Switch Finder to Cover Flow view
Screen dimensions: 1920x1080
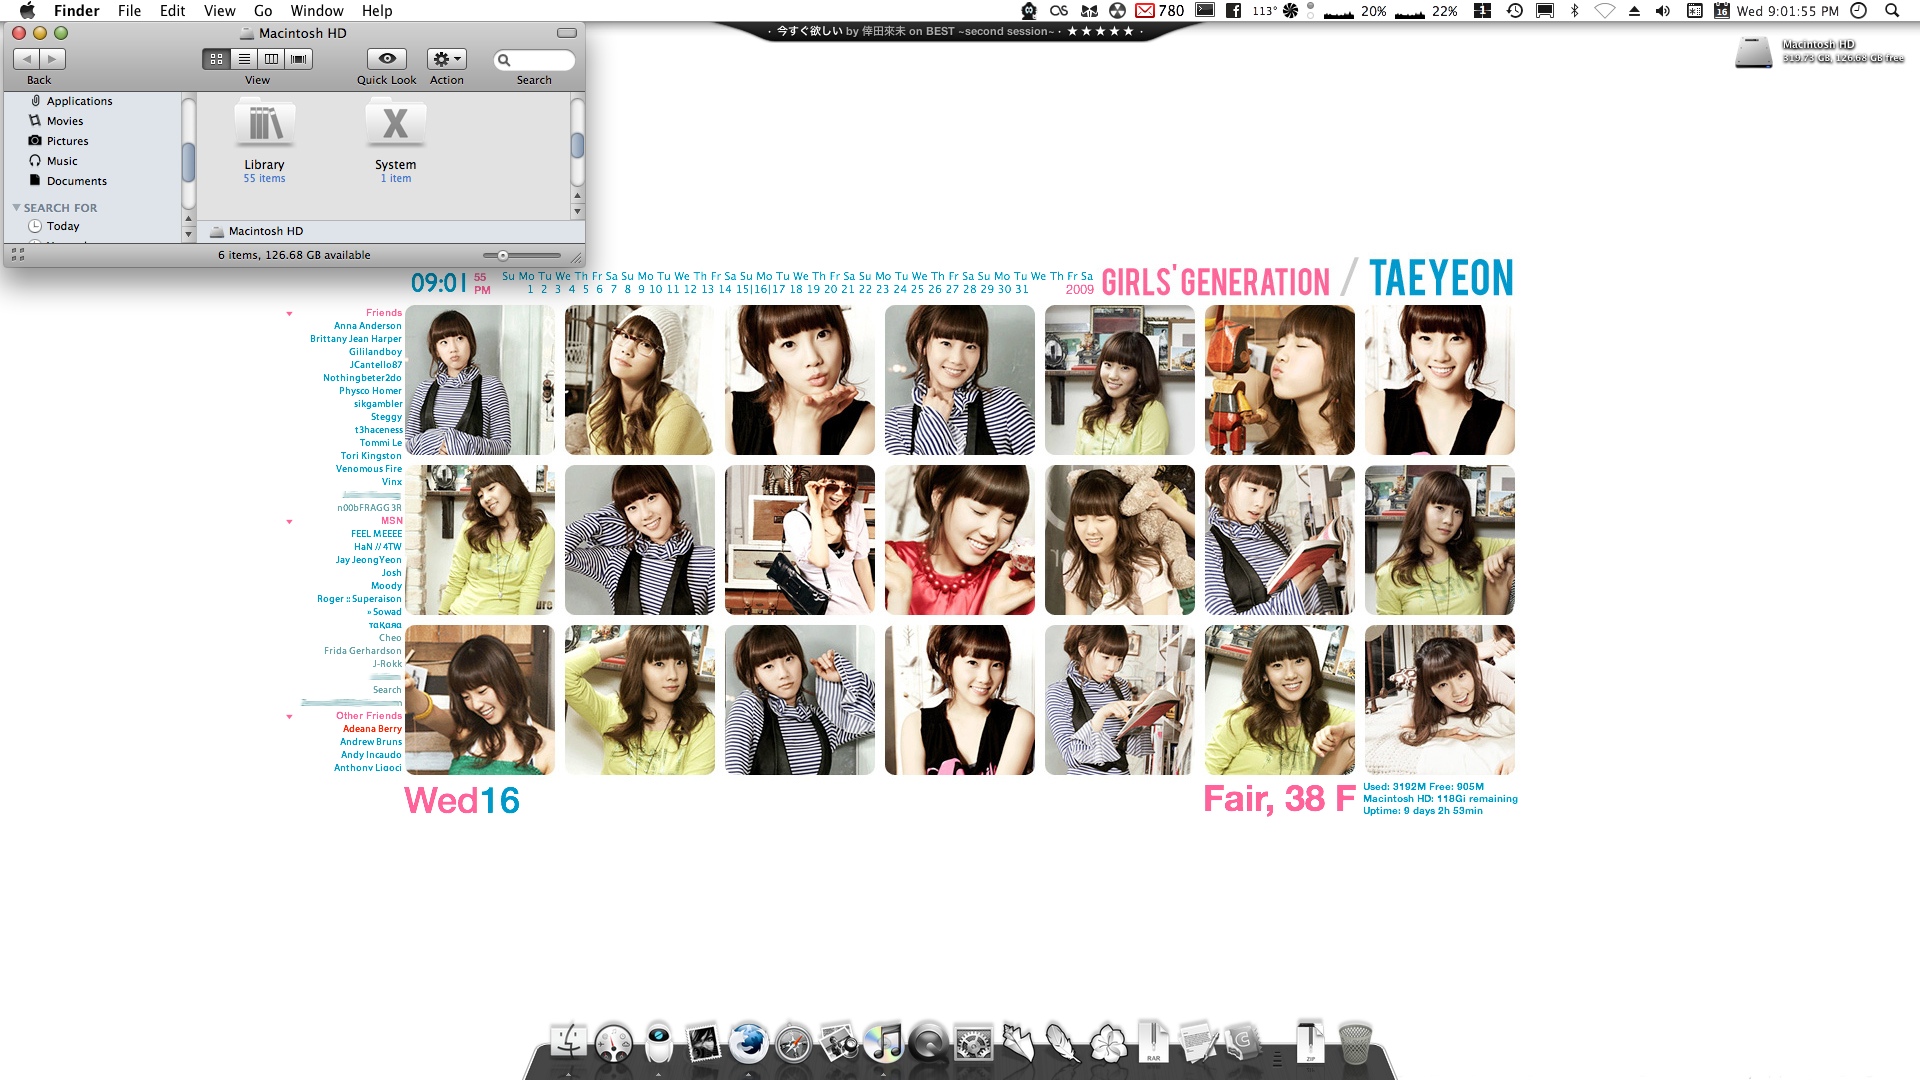298,59
